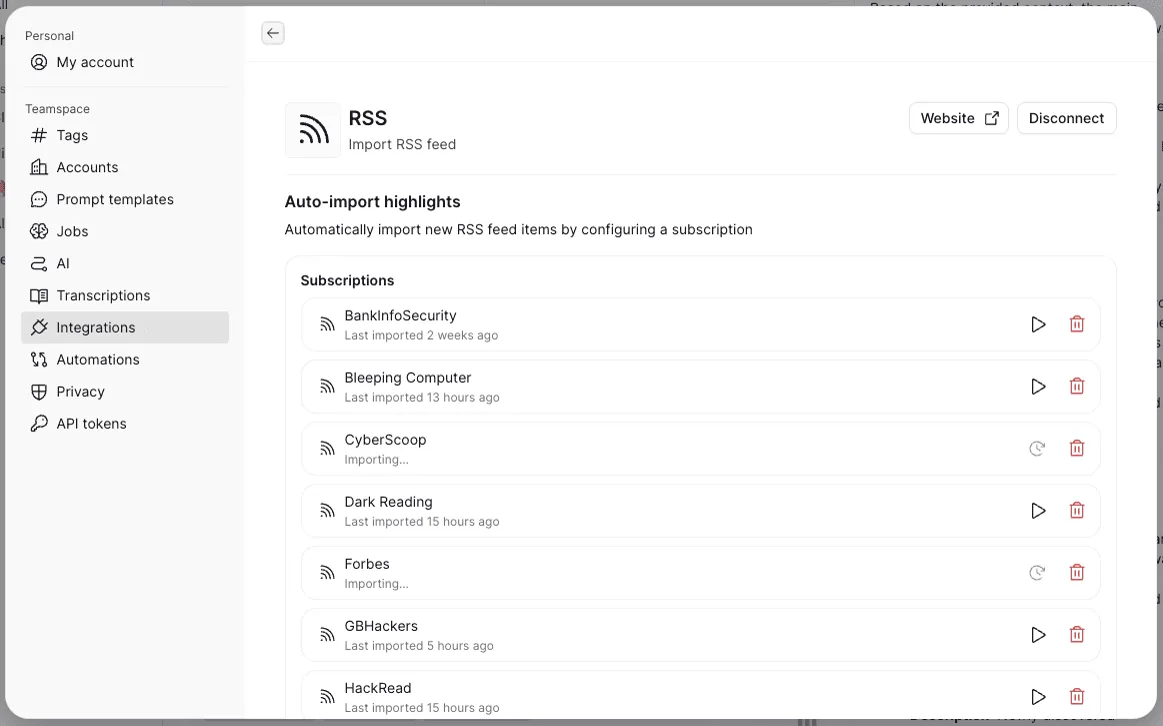
Task: Click 'Last imported 2 weeks ago' text
Action: click(x=421, y=335)
